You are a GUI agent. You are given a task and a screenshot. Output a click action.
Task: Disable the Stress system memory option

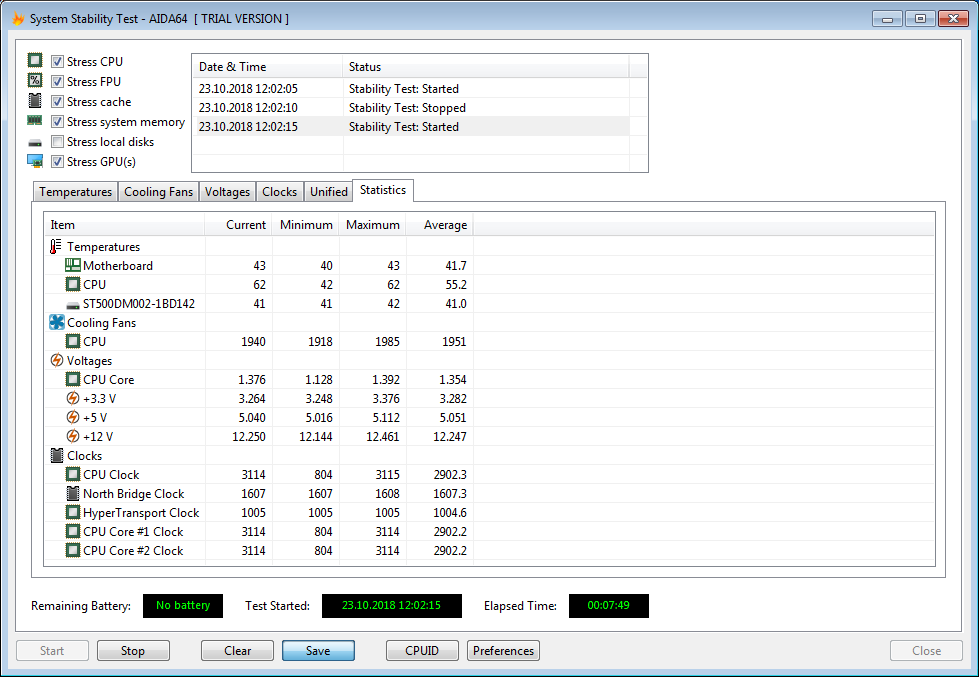point(58,122)
